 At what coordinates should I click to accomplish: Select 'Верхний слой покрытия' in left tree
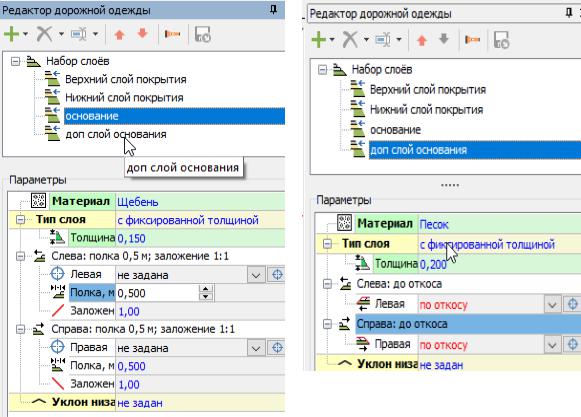click(x=126, y=79)
